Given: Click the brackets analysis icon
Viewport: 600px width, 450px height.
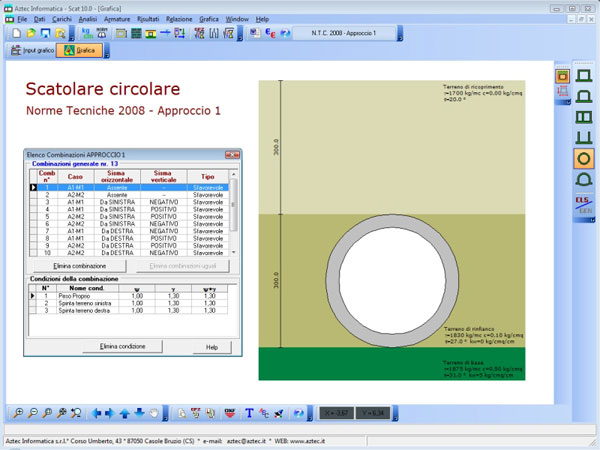Looking at the screenshot, I should [x=214, y=34].
